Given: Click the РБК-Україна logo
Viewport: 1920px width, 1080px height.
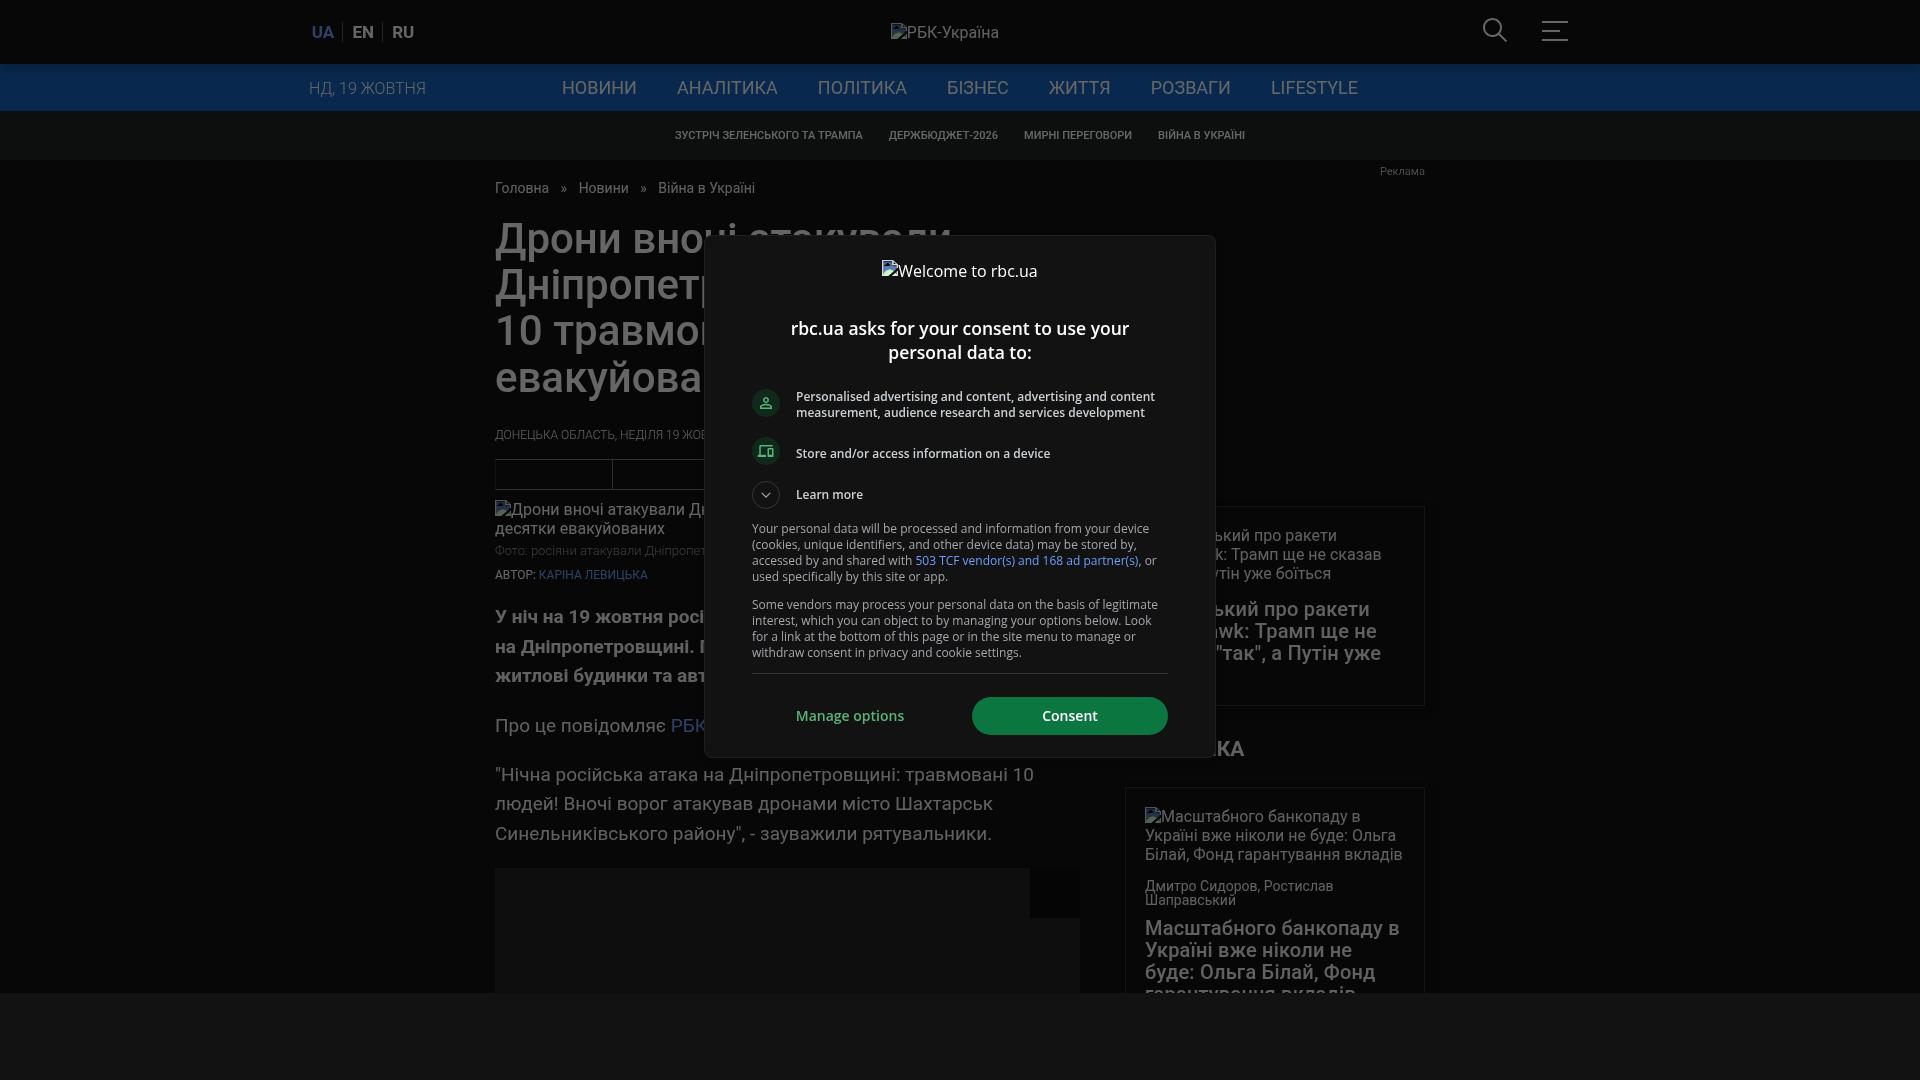Looking at the screenshot, I should (944, 32).
